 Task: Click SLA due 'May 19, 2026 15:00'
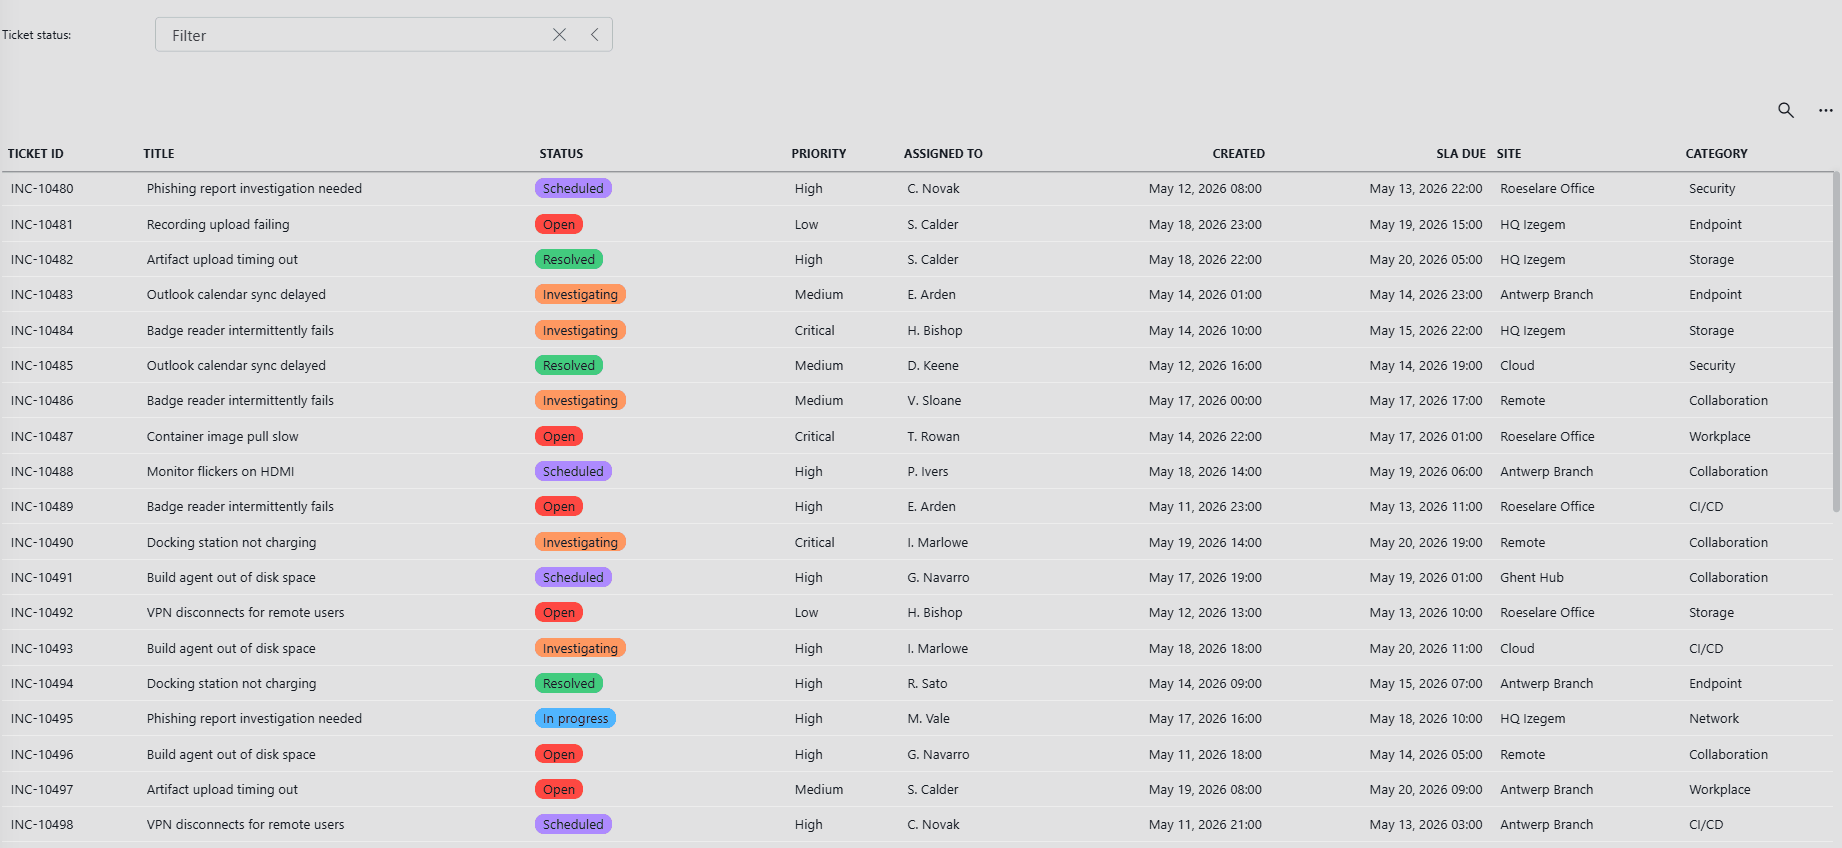[1426, 225]
